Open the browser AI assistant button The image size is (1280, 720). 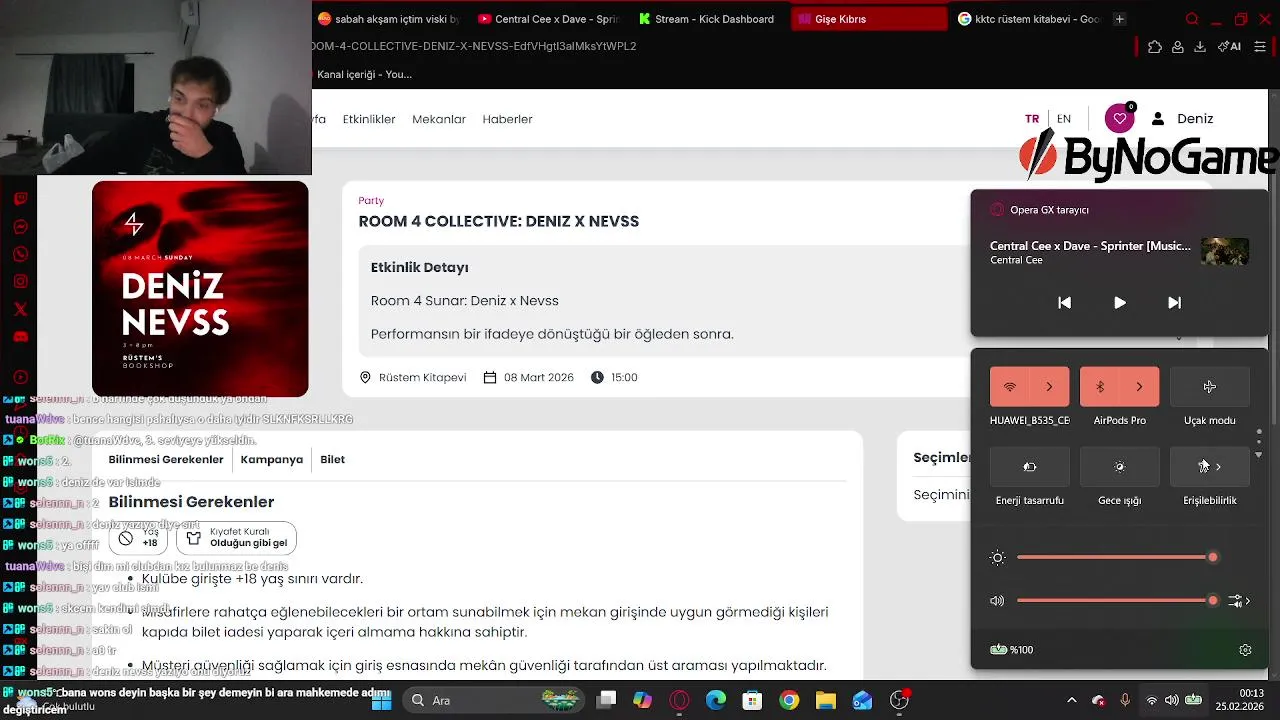point(1230,47)
